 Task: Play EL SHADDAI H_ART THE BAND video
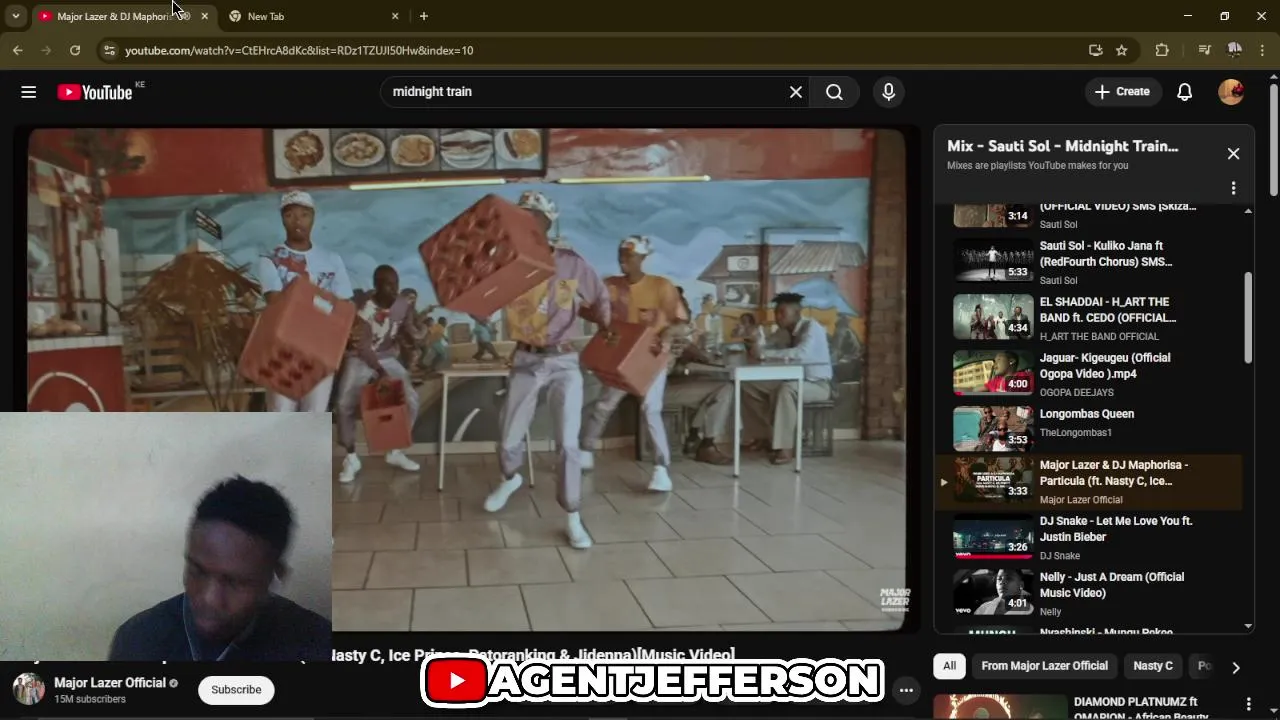(1090, 318)
